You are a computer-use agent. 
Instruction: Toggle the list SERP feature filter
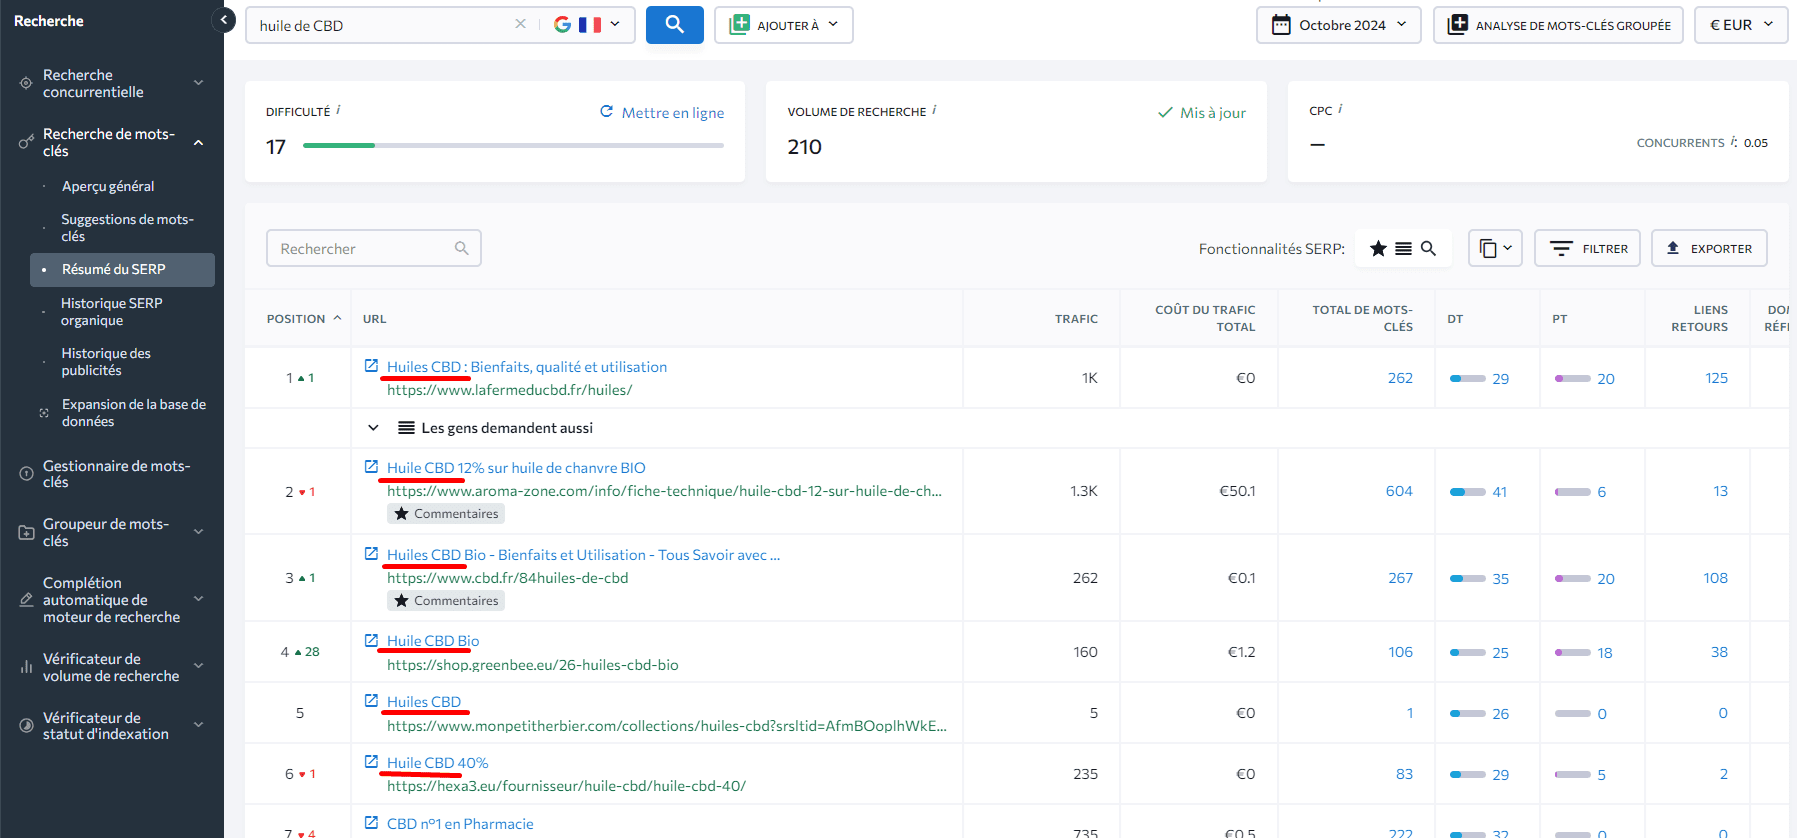point(1404,248)
